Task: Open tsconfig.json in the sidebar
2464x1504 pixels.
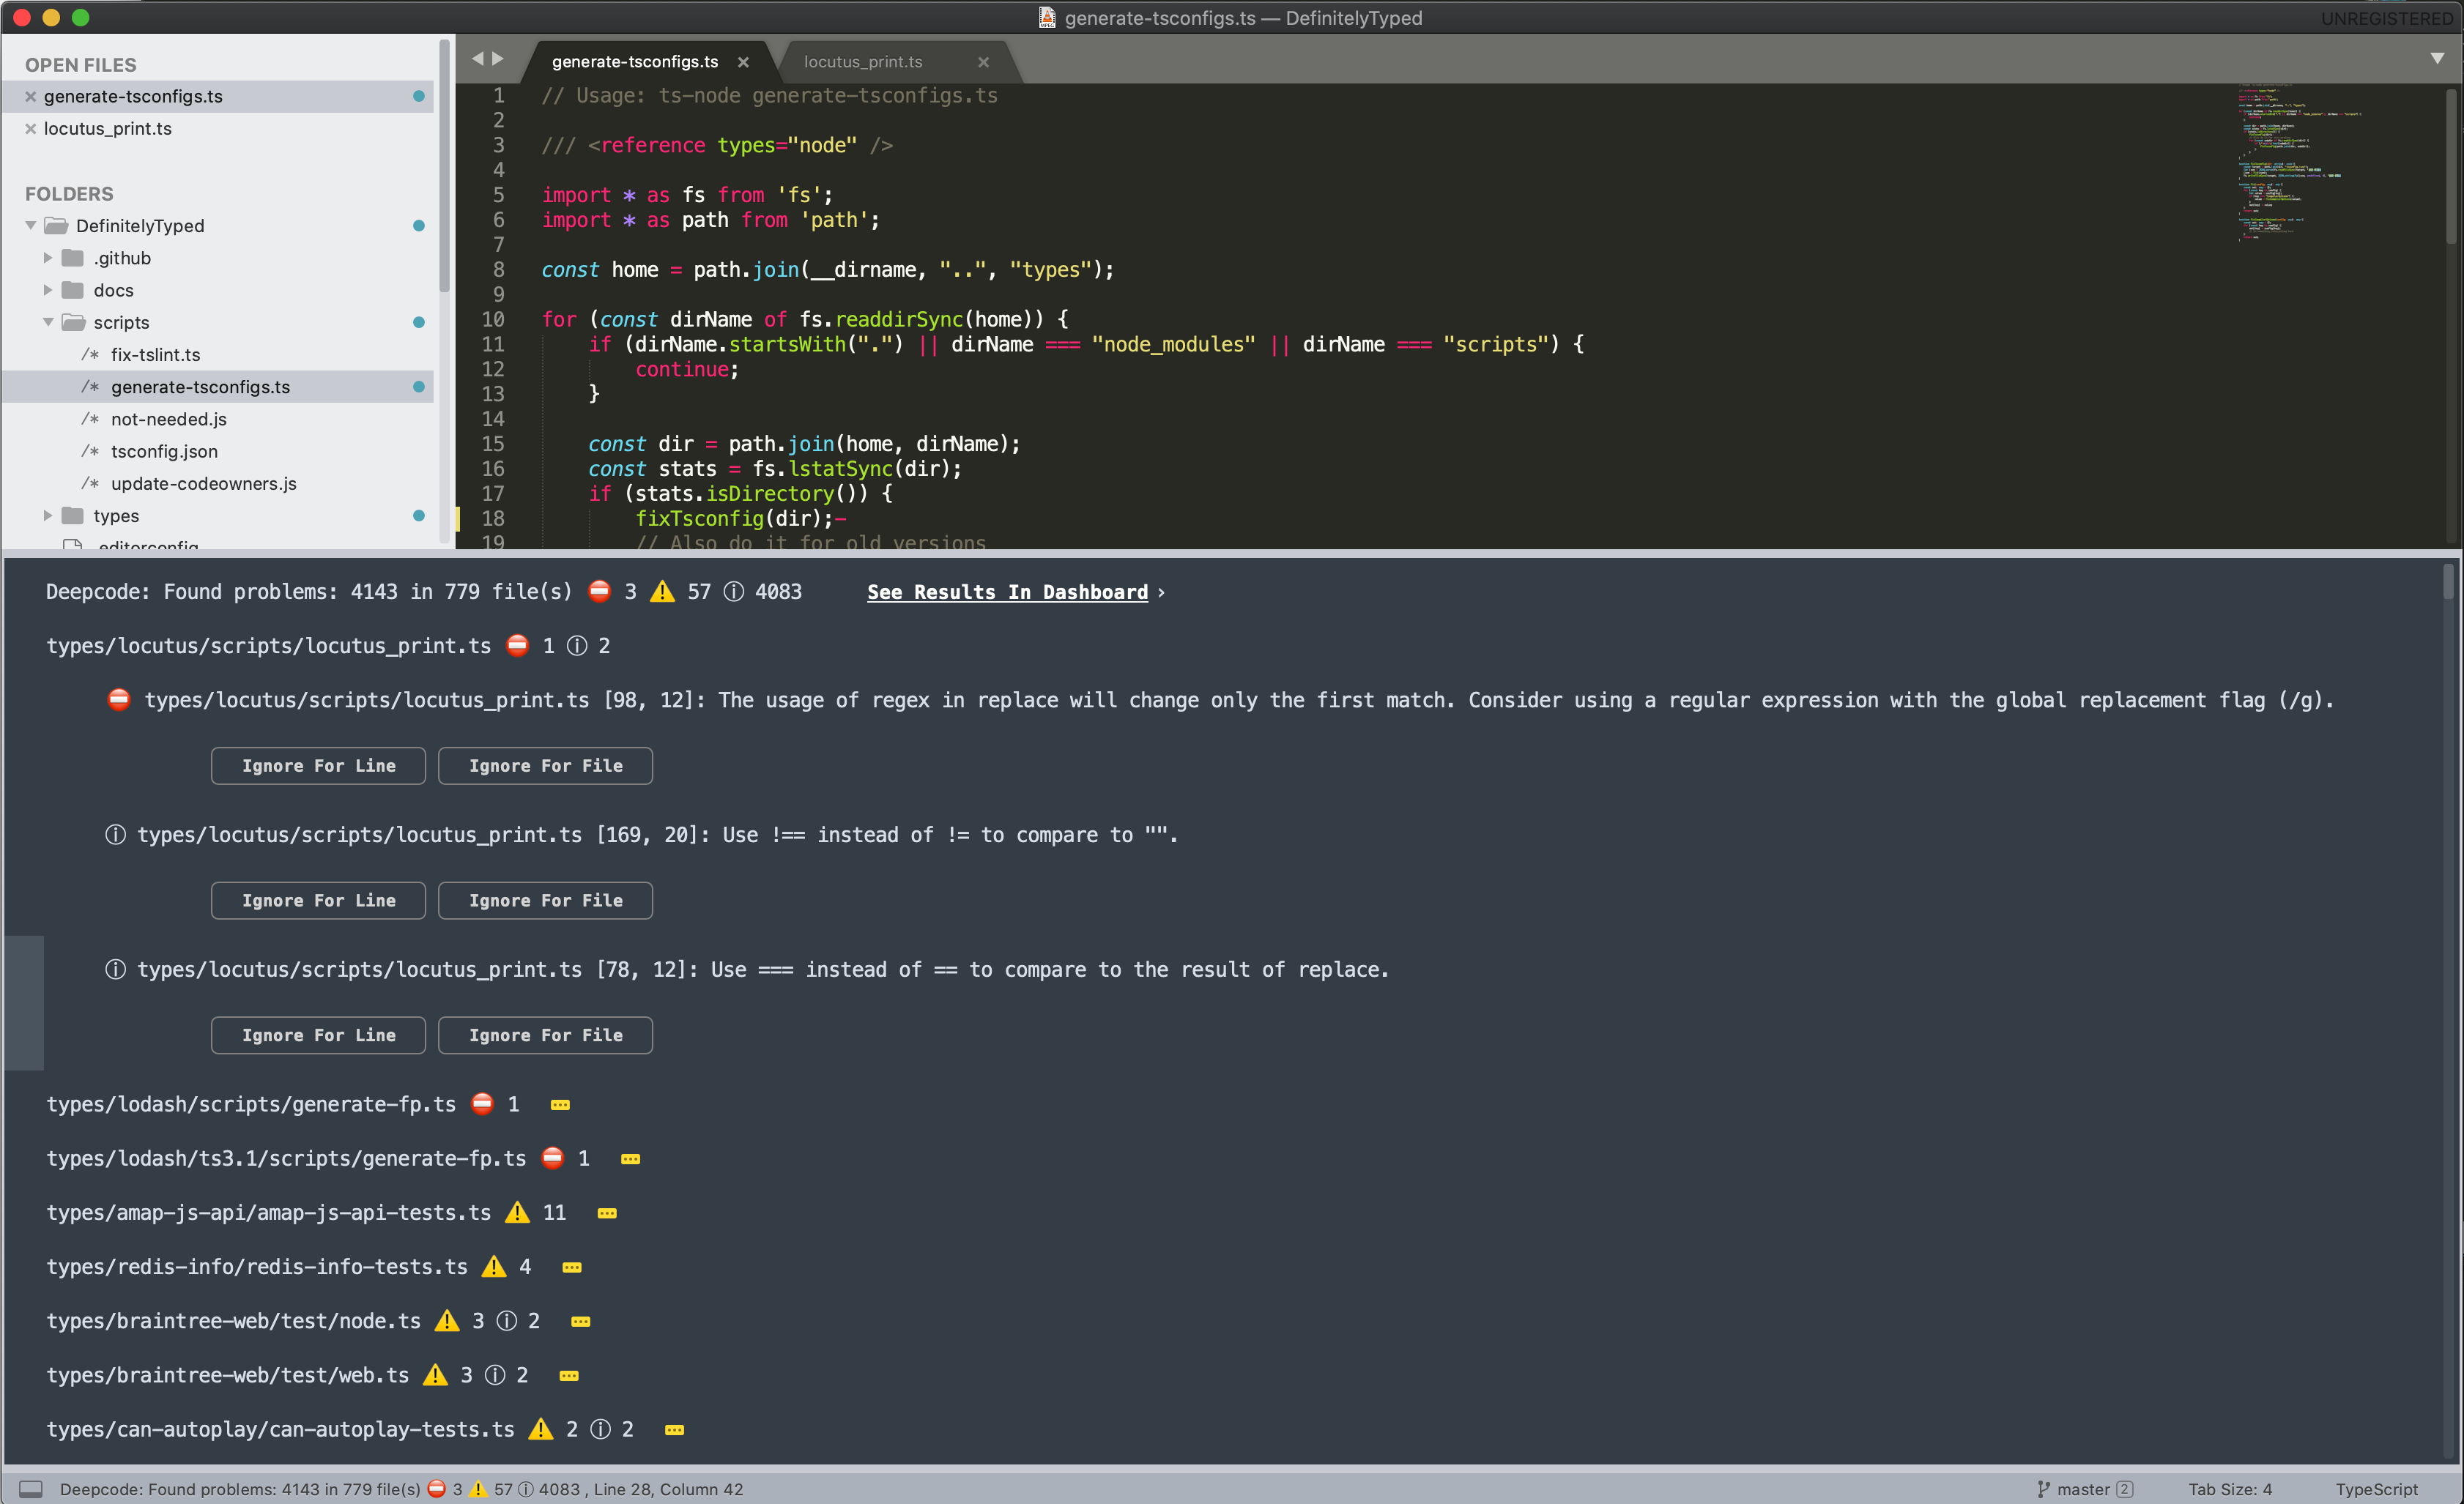Action: pyautogui.click(x=164, y=451)
